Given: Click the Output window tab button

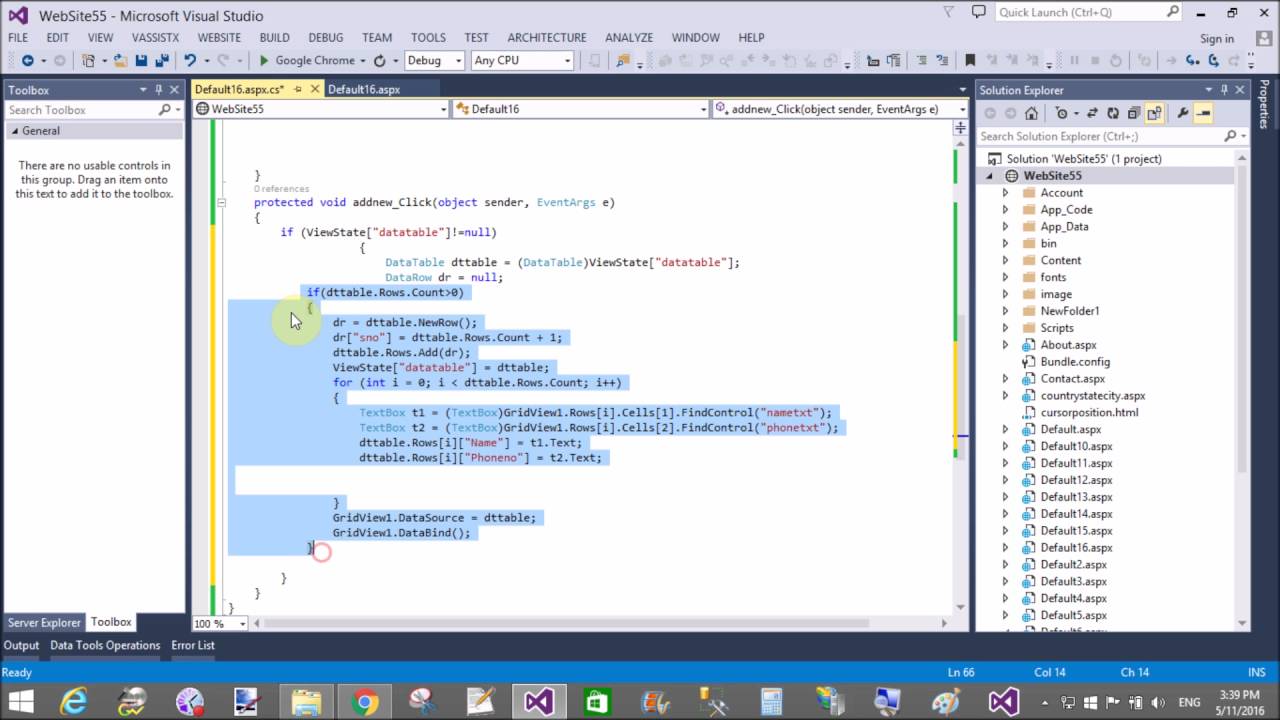Looking at the screenshot, I should [21, 645].
